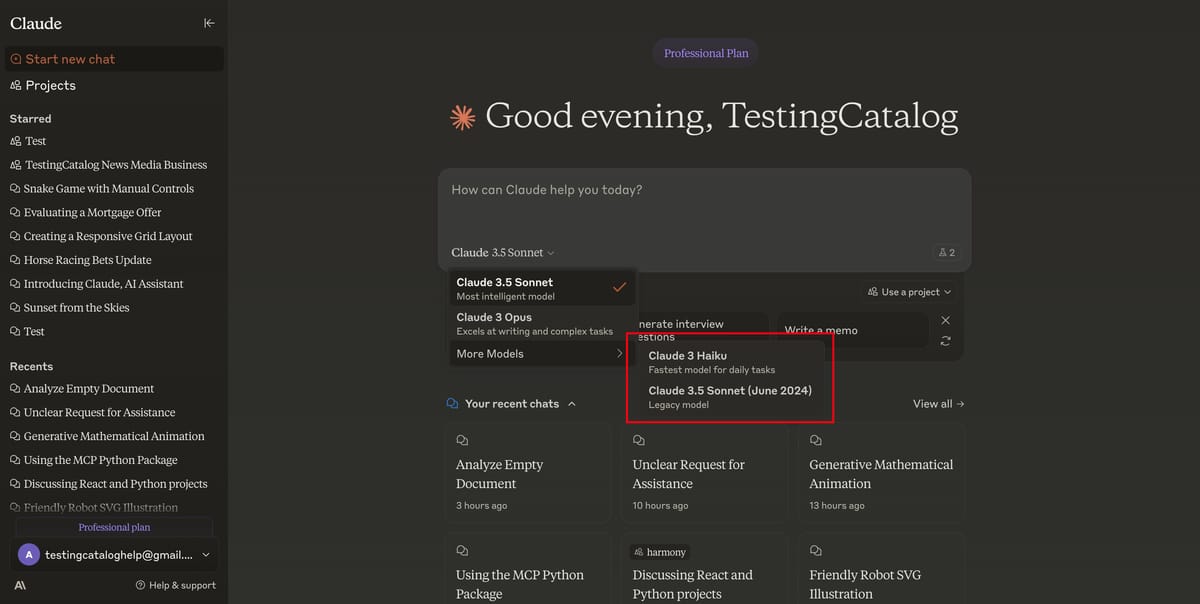Click the Claude wordmark logo
Viewport: 1200px width, 604px height.
click(x=35, y=22)
